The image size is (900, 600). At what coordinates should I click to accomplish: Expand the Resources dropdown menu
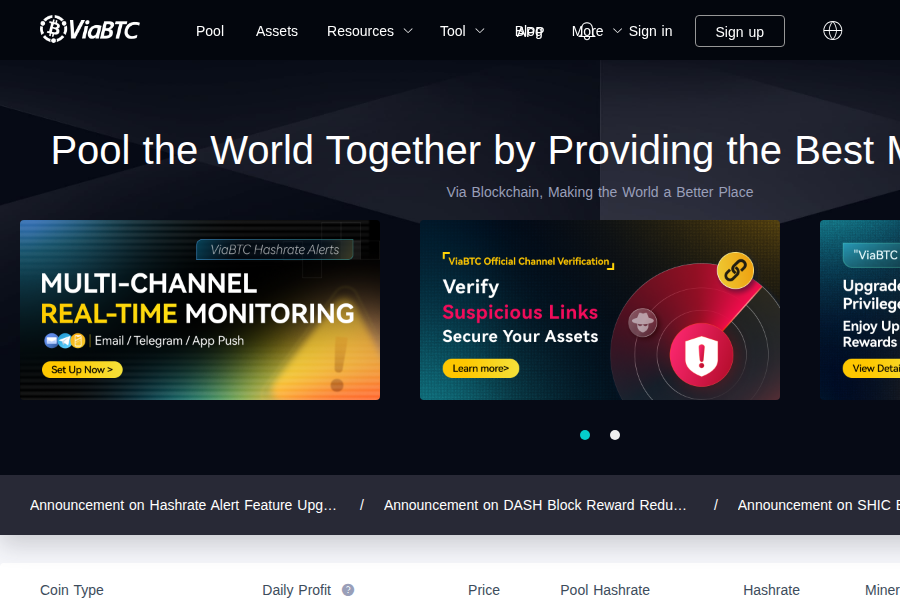click(369, 31)
